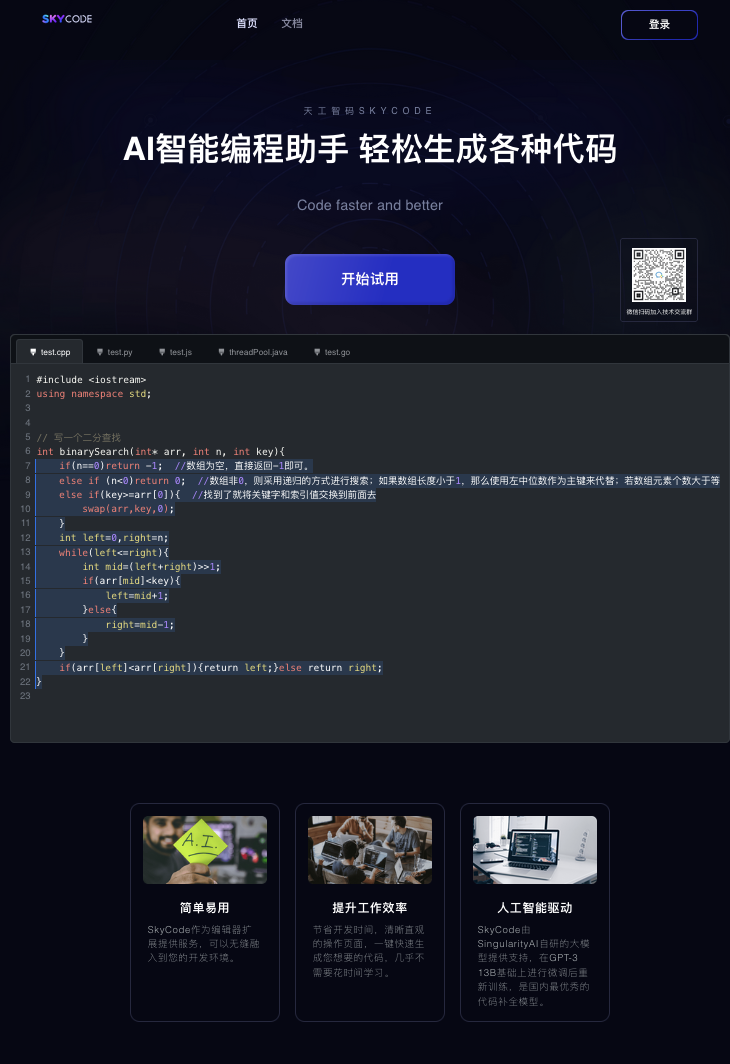Image resolution: width=730 pixels, height=1064 pixels.
Task: Click the 'Code faster and better' tagline
Action: [x=370, y=205]
